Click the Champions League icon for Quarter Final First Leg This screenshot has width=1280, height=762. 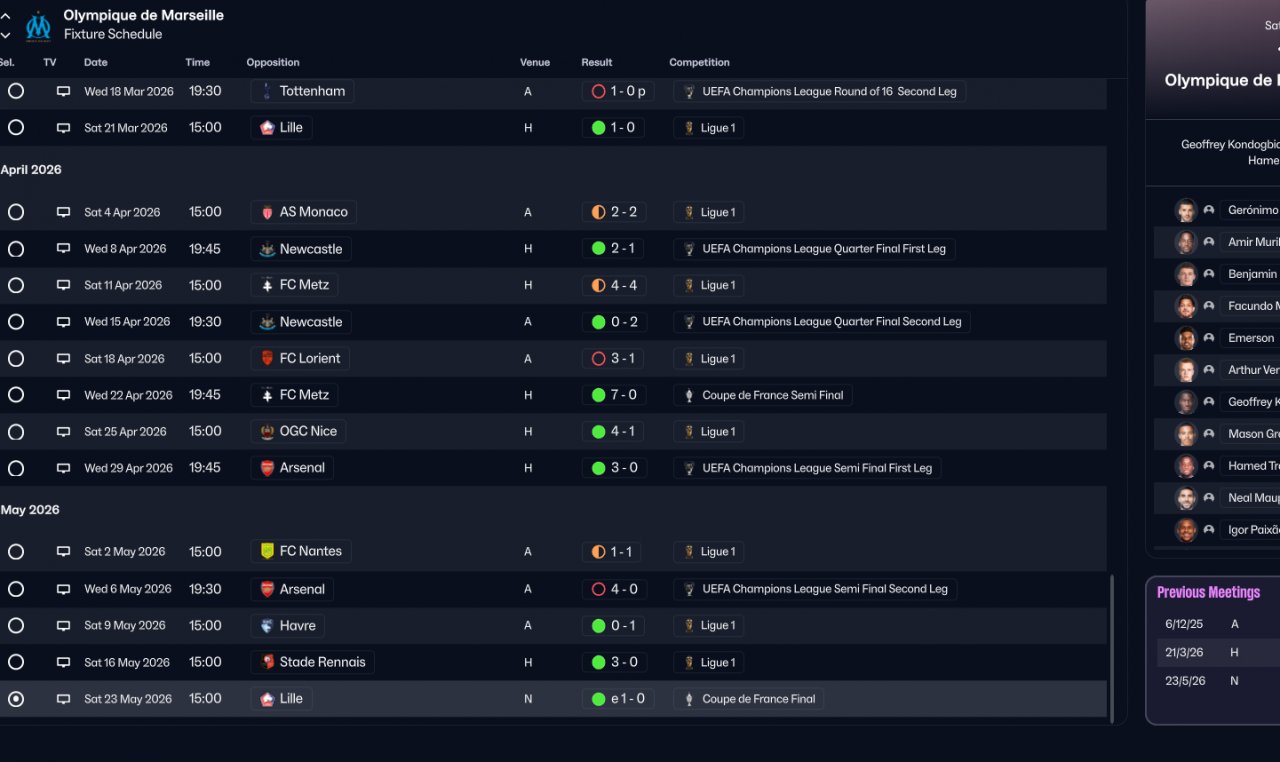[689, 249]
